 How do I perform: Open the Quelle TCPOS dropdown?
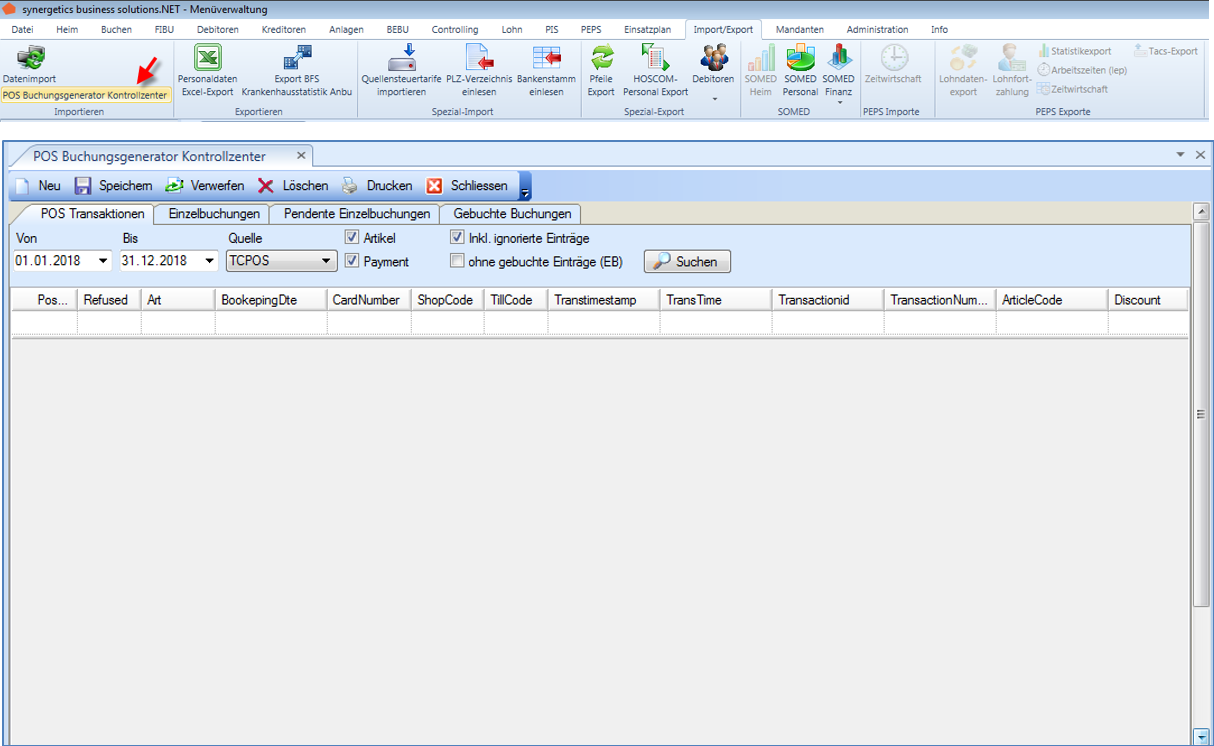tap(326, 261)
